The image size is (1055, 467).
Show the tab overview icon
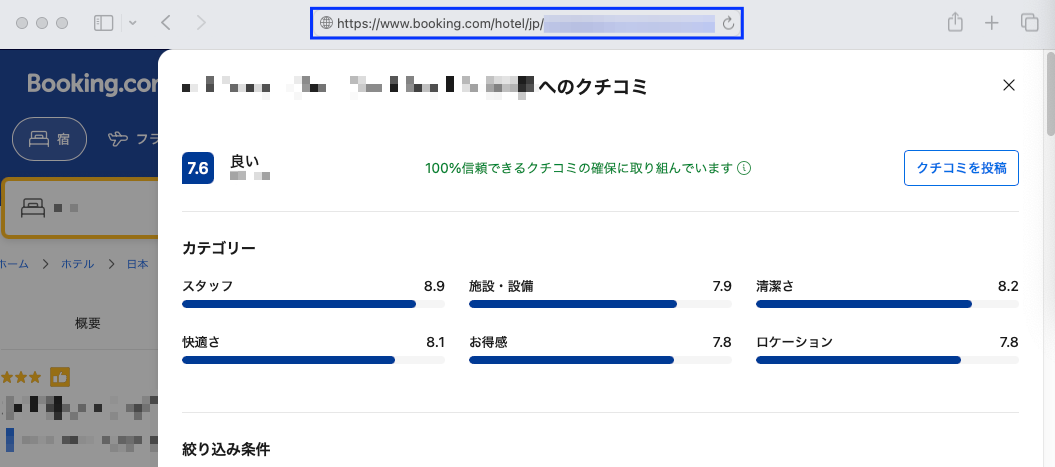click(x=1029, y=23)
